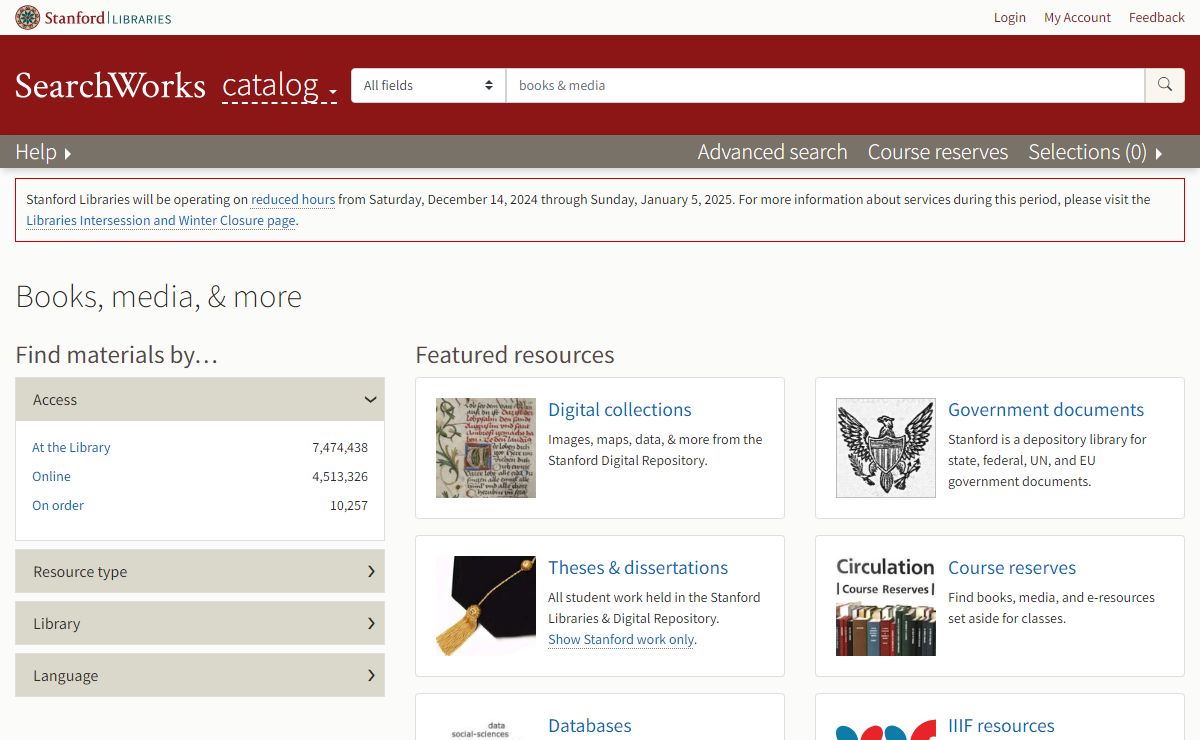Screen dimensions: 1200x740
Task: Expand the Resource type facet
Action: pos(200,571)
